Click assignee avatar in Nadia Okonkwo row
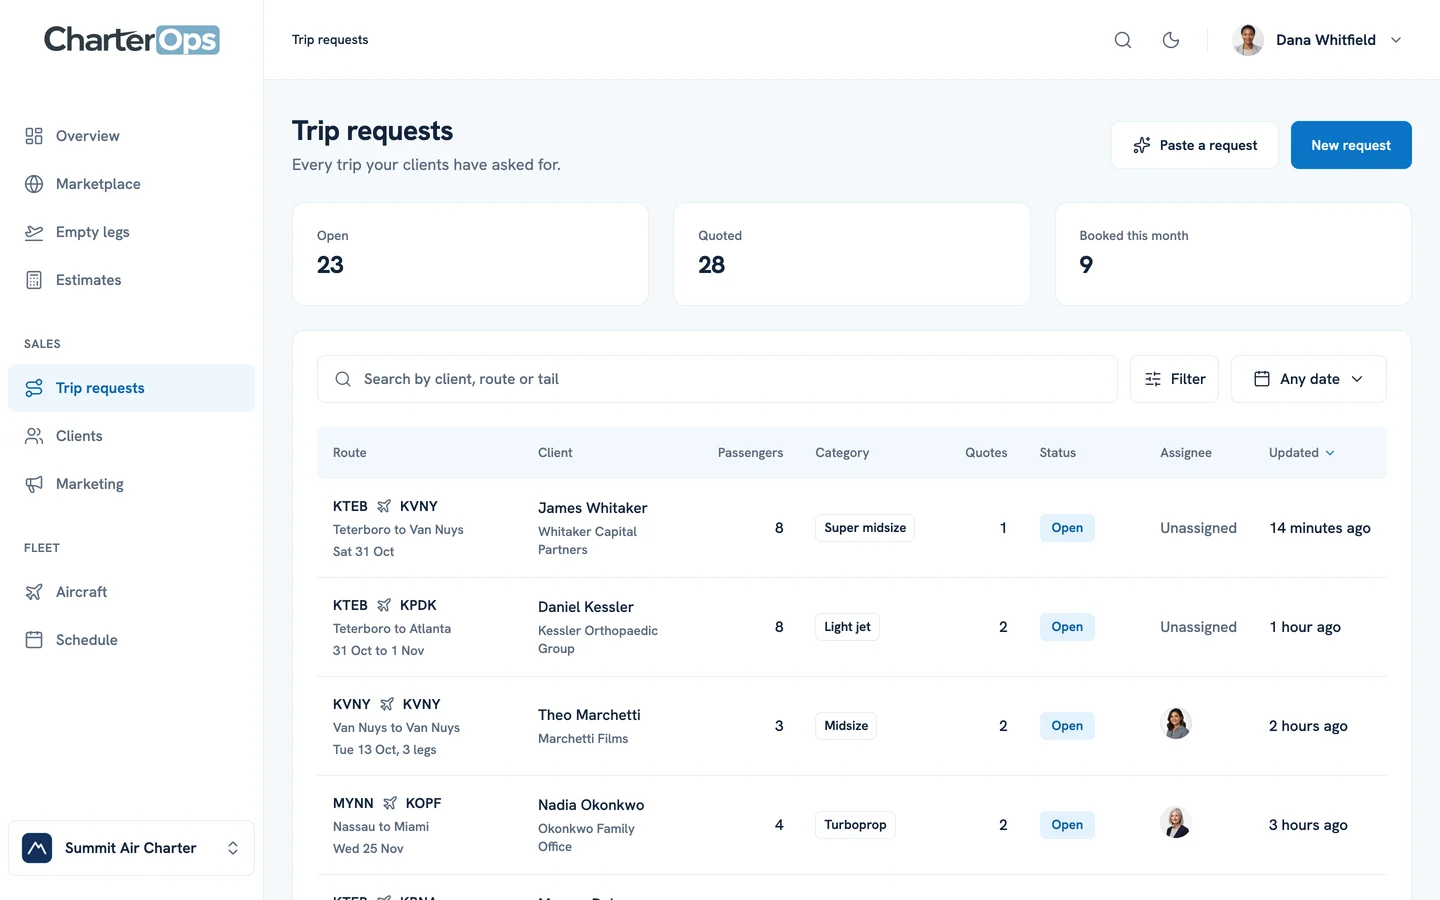The width and height of the screenshot is (1440, 900). [1176, 822]
